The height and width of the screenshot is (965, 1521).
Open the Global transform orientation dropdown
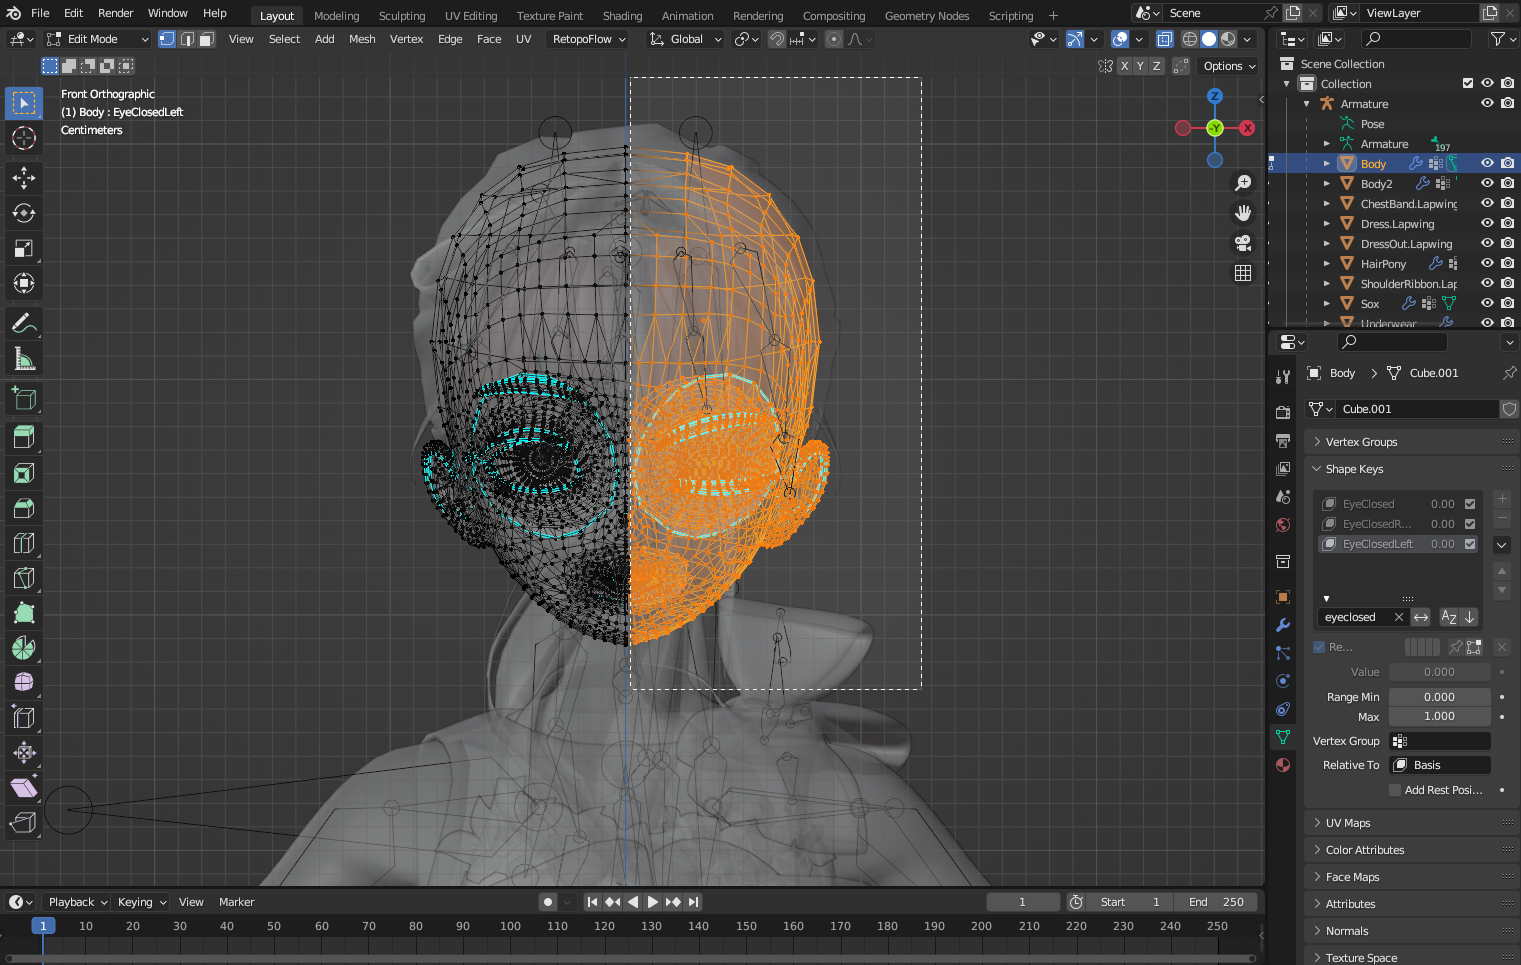coord(686,39)
